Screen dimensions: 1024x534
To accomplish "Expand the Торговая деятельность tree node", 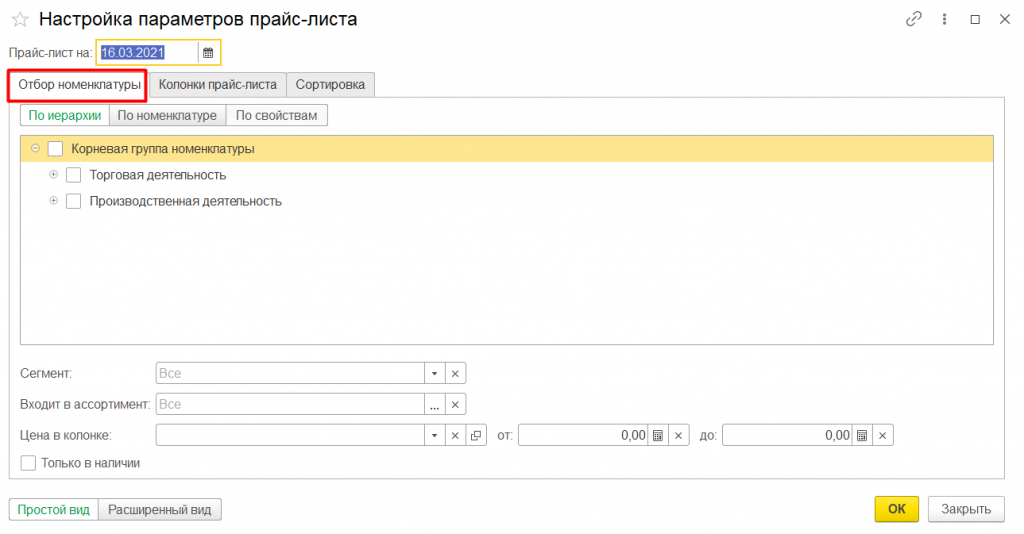I will (x=54, y=175).
